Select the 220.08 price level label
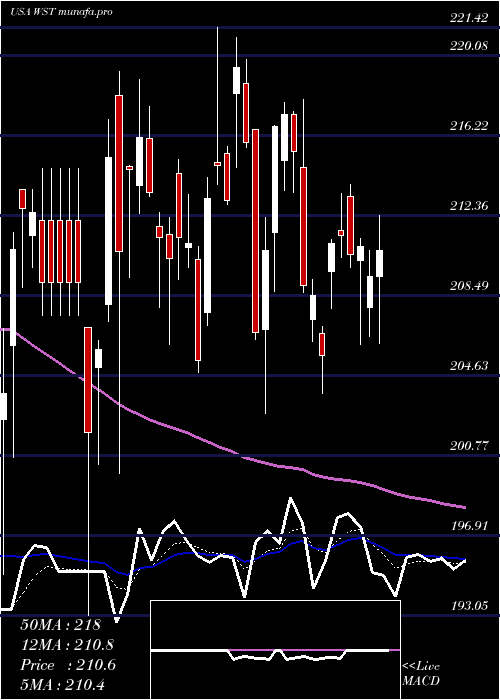The width and height of the screenshot is (500, 700). [468, 46]
